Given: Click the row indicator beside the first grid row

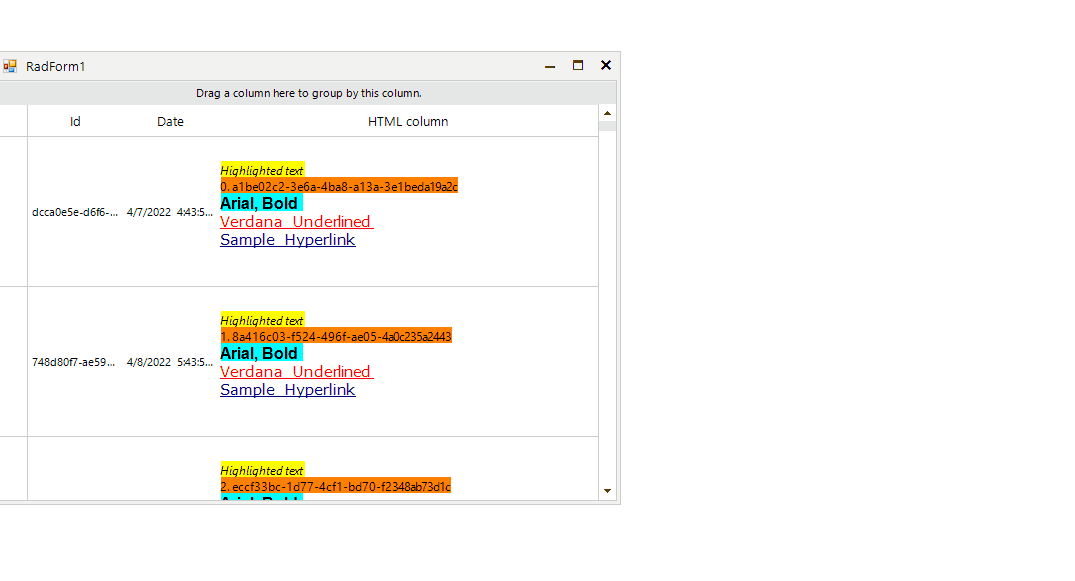Looking at the screenshot, I should click(x=12, y=212).
